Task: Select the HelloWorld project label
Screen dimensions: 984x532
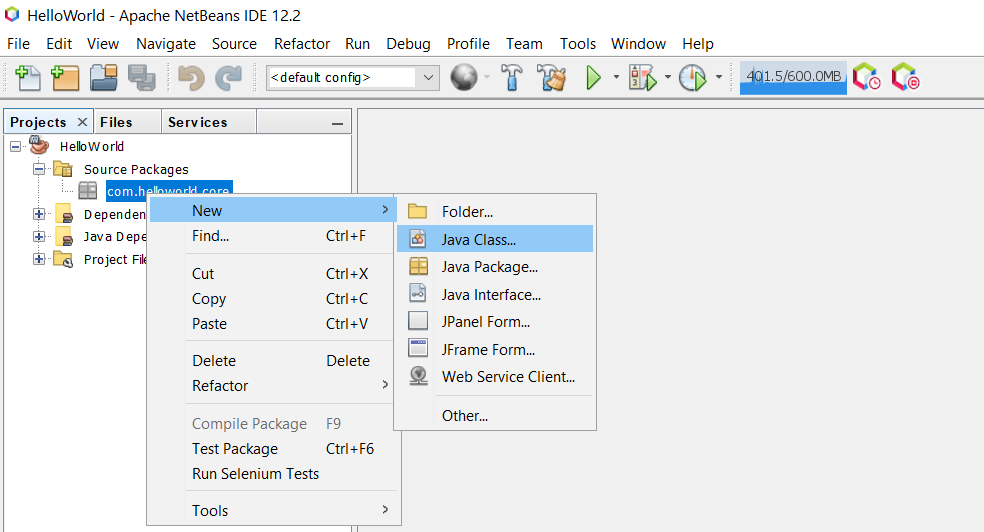Action: (x=92, y=146)
